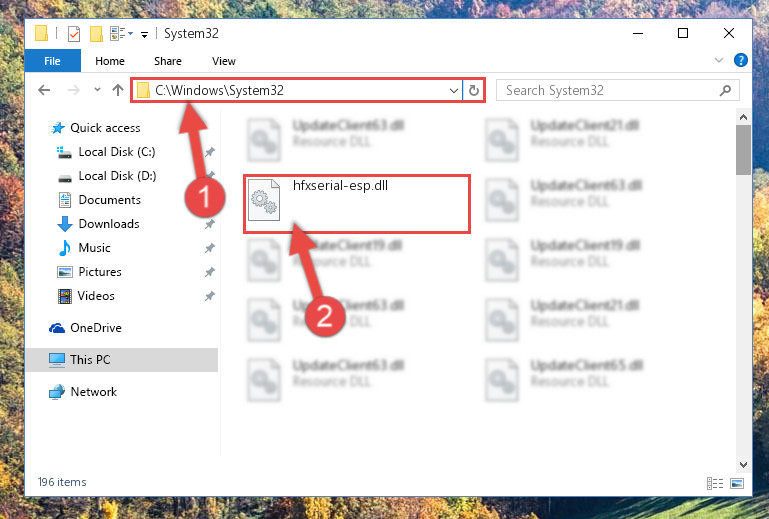Open the File ribbon tab
This screenshot has width=769, height=519.
pyautogui.click(x=52, y=61)
